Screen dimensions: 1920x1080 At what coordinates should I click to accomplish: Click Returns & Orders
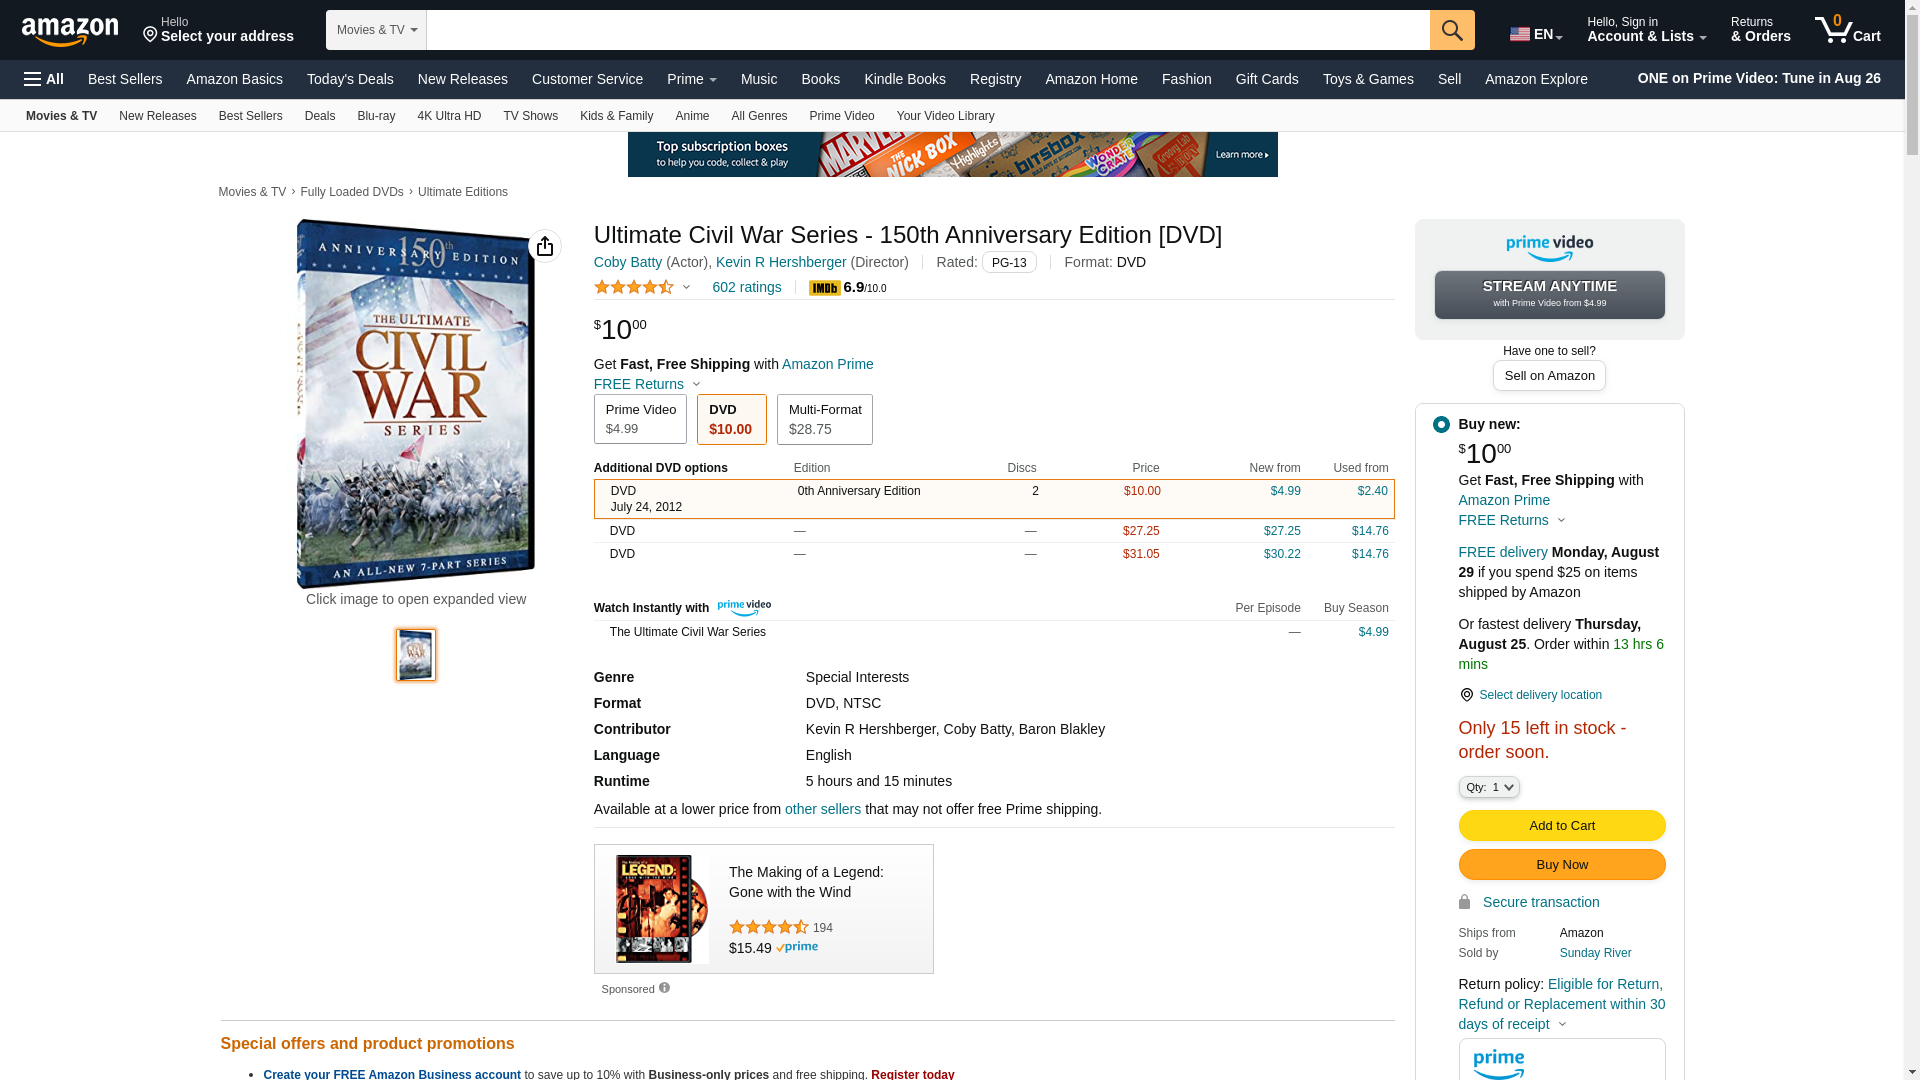(1761, 30)
